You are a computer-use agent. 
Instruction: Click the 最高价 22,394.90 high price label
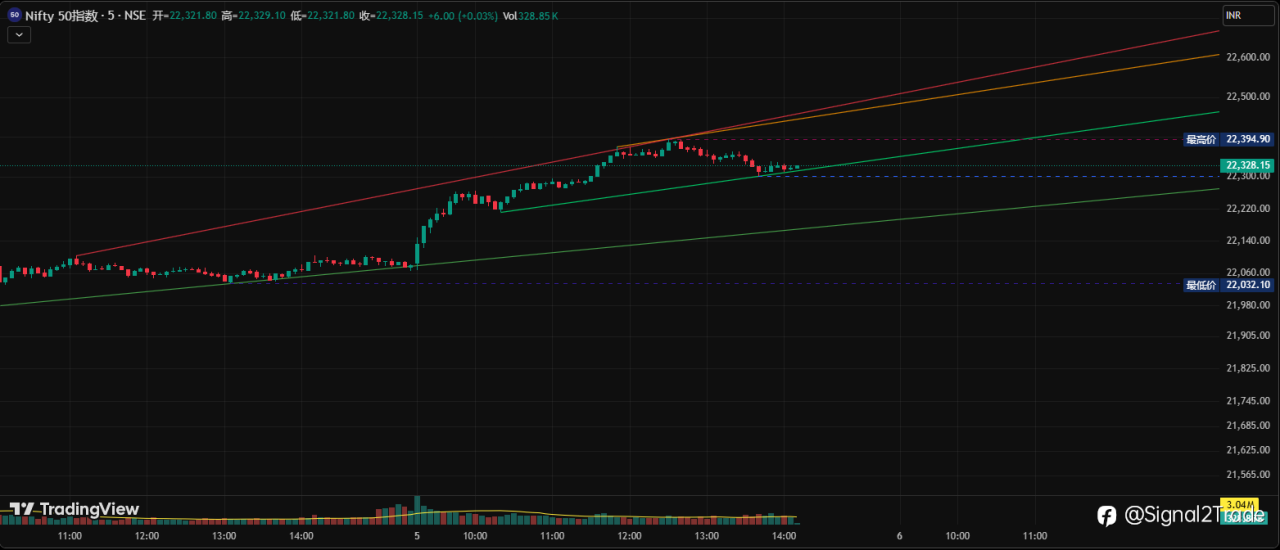click(1228, 139)
